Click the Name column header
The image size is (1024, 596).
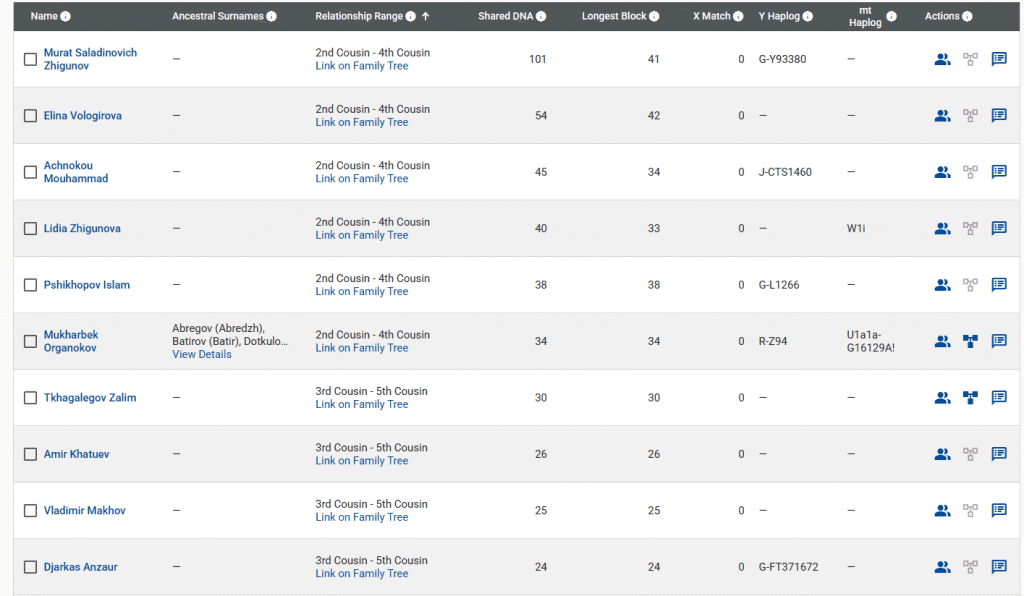[x=44, y=17]
